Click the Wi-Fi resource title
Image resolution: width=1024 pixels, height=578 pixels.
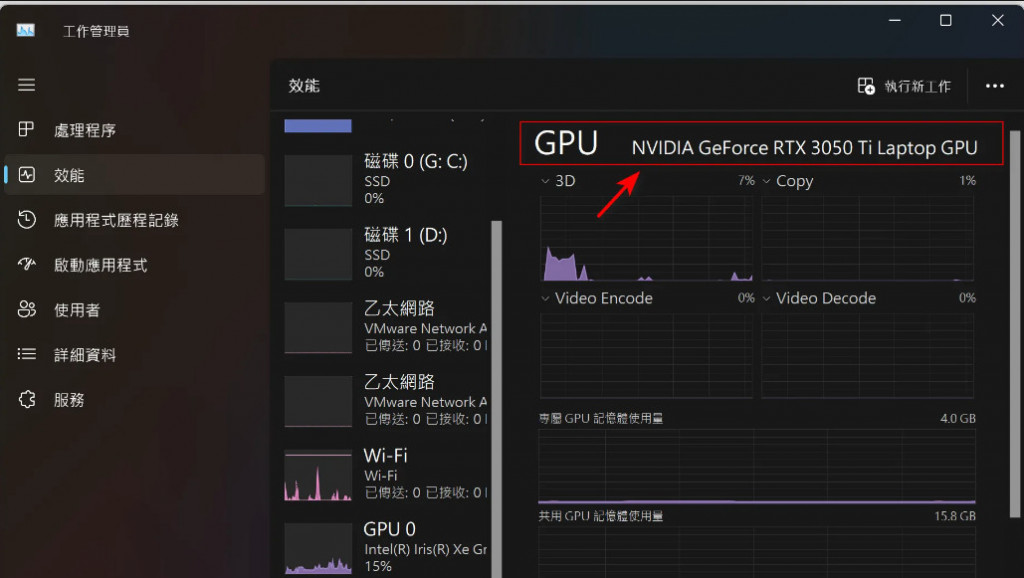(x=385, y=455)
